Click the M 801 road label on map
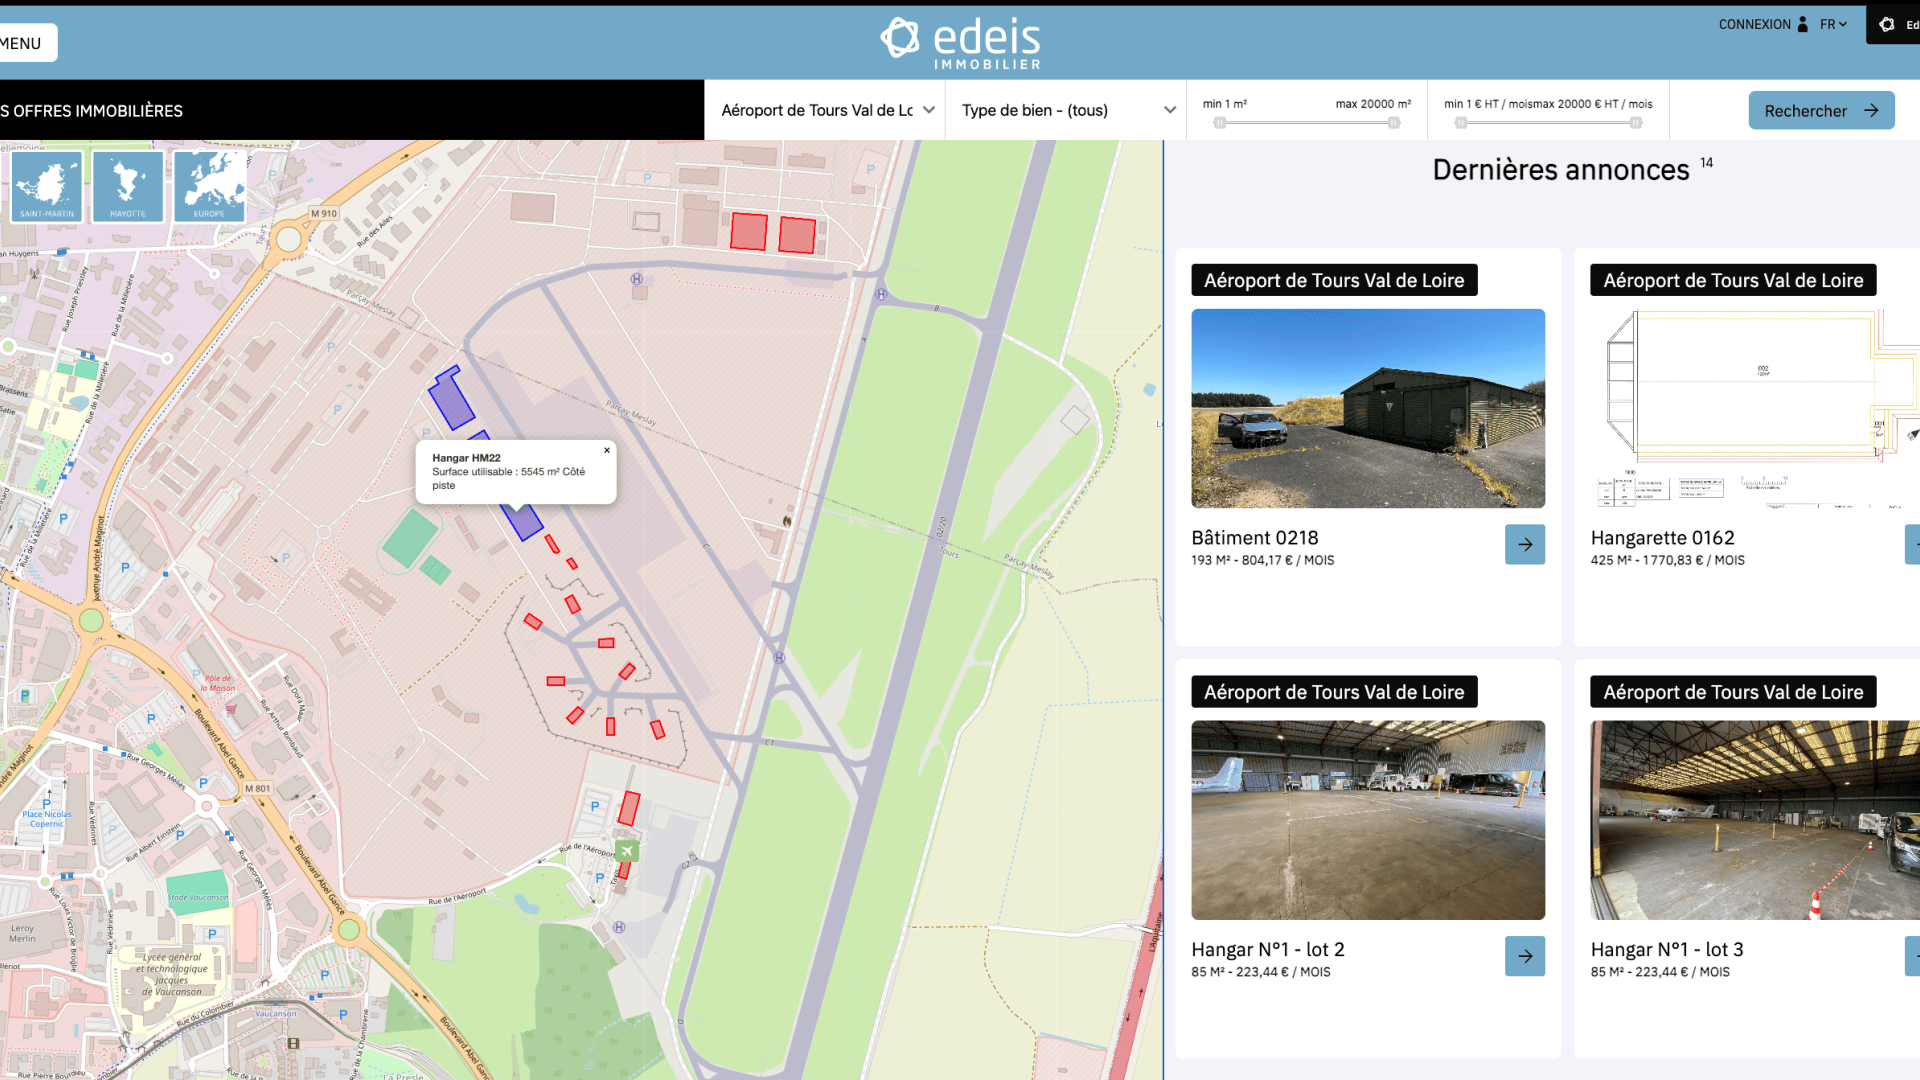This screenshot has height=1080, width=1920. (257, 788)
